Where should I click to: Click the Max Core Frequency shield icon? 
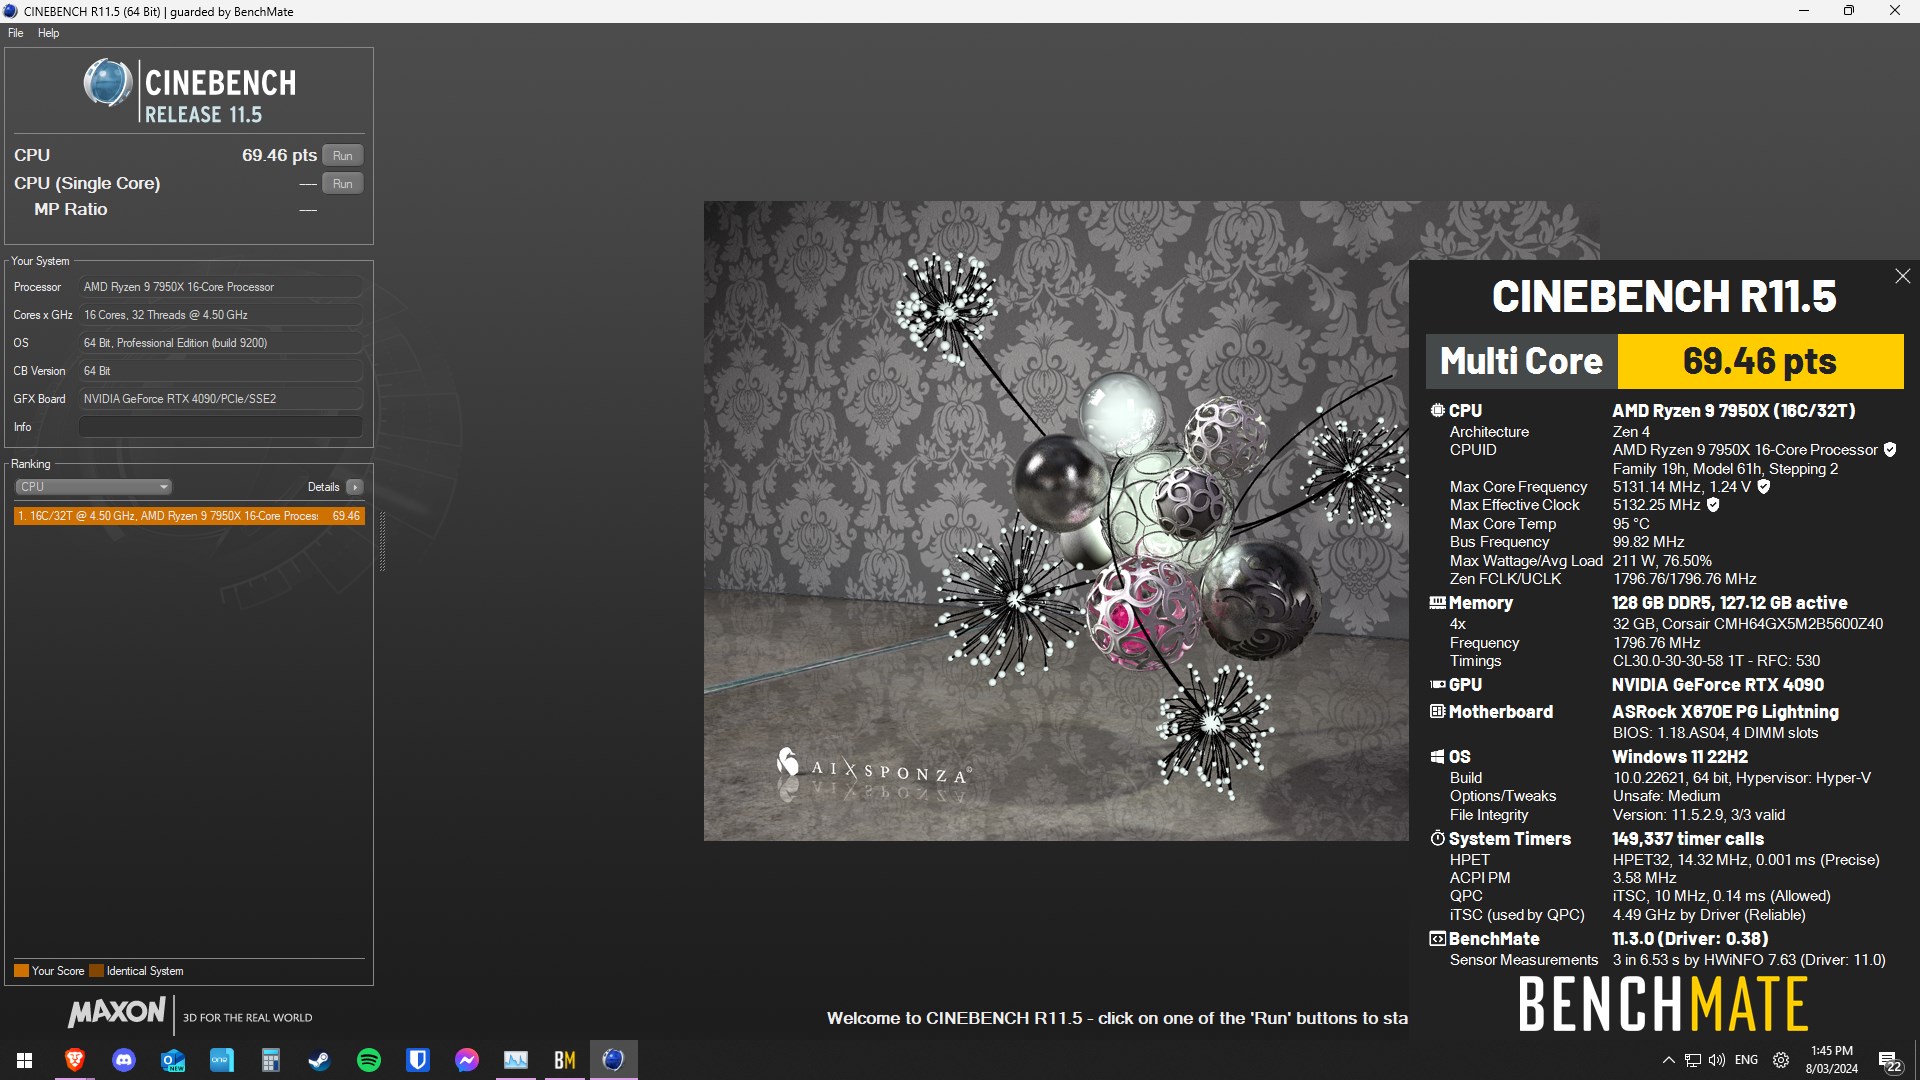1764,487
